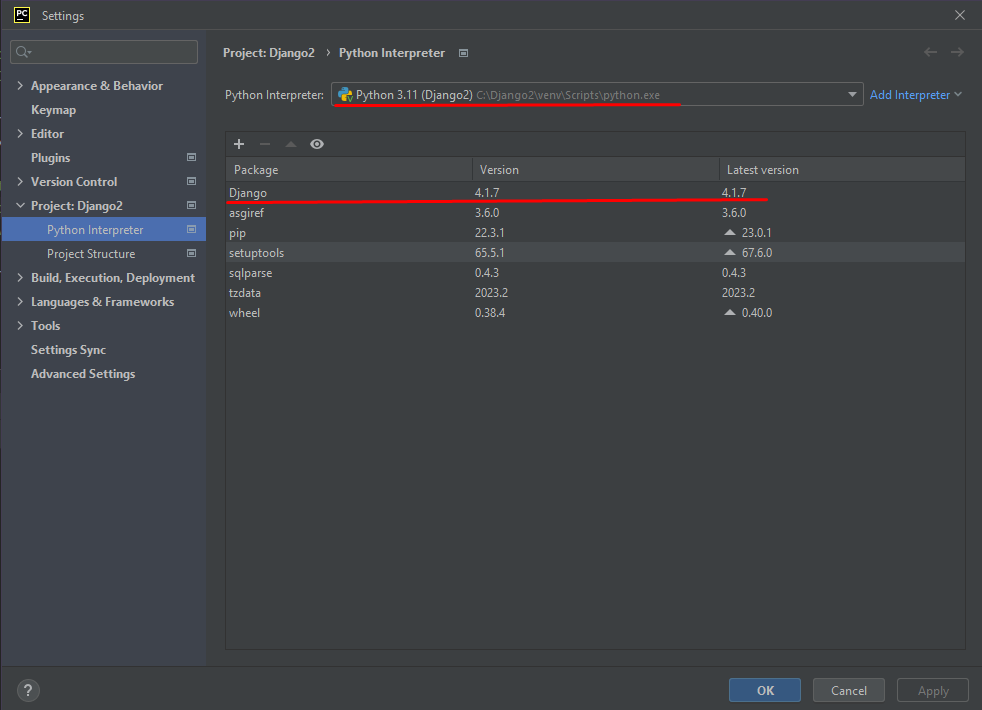The height and width of the screenshot is (710, 982).
Task: Click the Version column header
Action: click(596, 170)
